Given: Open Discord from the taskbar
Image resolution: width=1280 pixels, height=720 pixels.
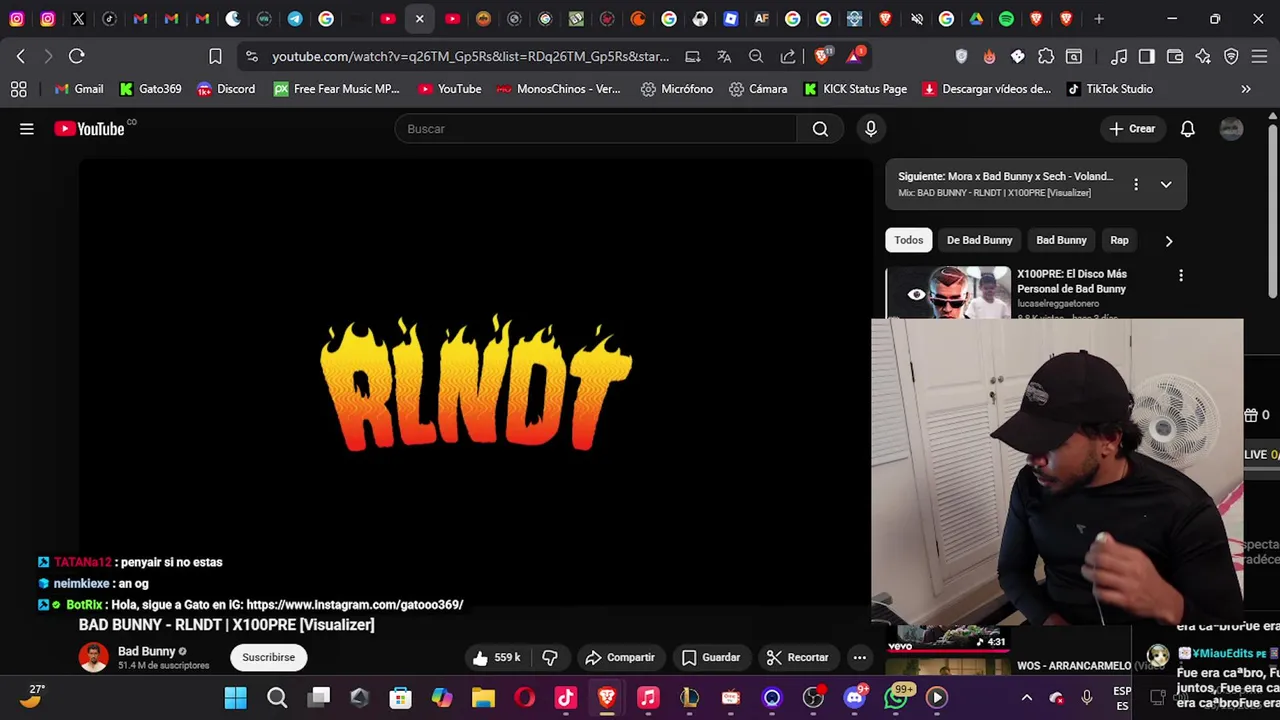Looking at the screenshot, I should pos(855,698).
